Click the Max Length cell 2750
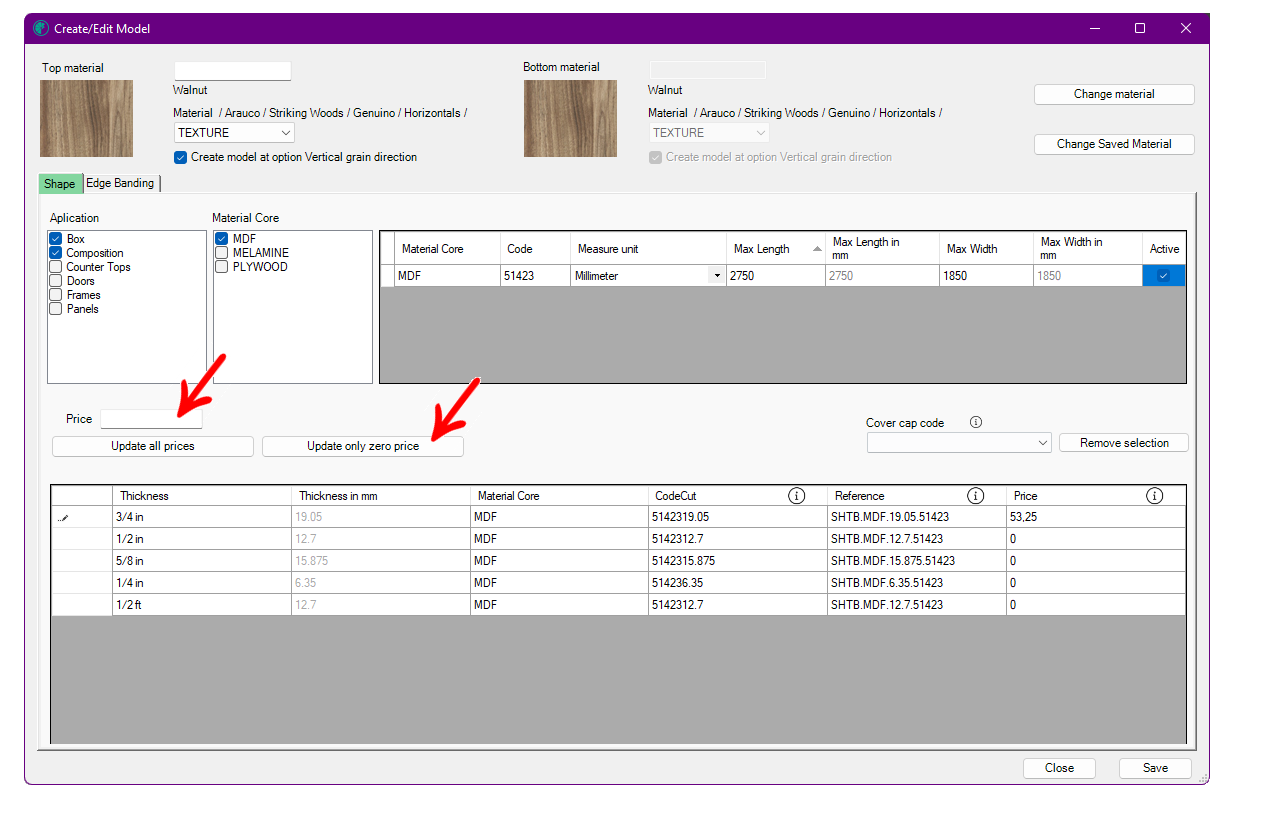 [x=776, y=276]
